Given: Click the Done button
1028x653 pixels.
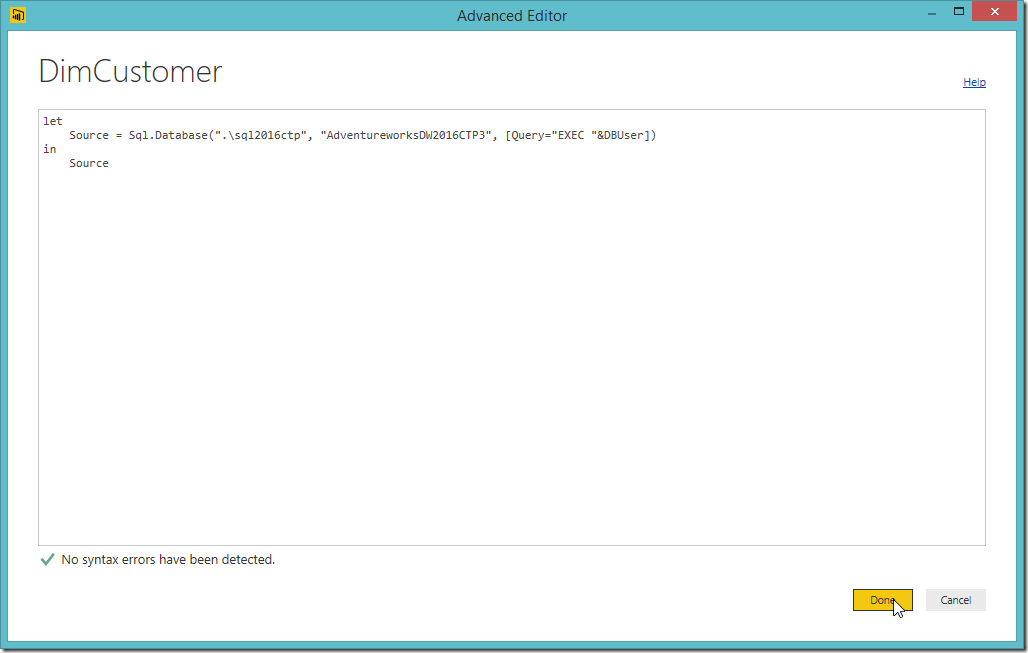Looking at the screenshot, I should coord(882,600).
